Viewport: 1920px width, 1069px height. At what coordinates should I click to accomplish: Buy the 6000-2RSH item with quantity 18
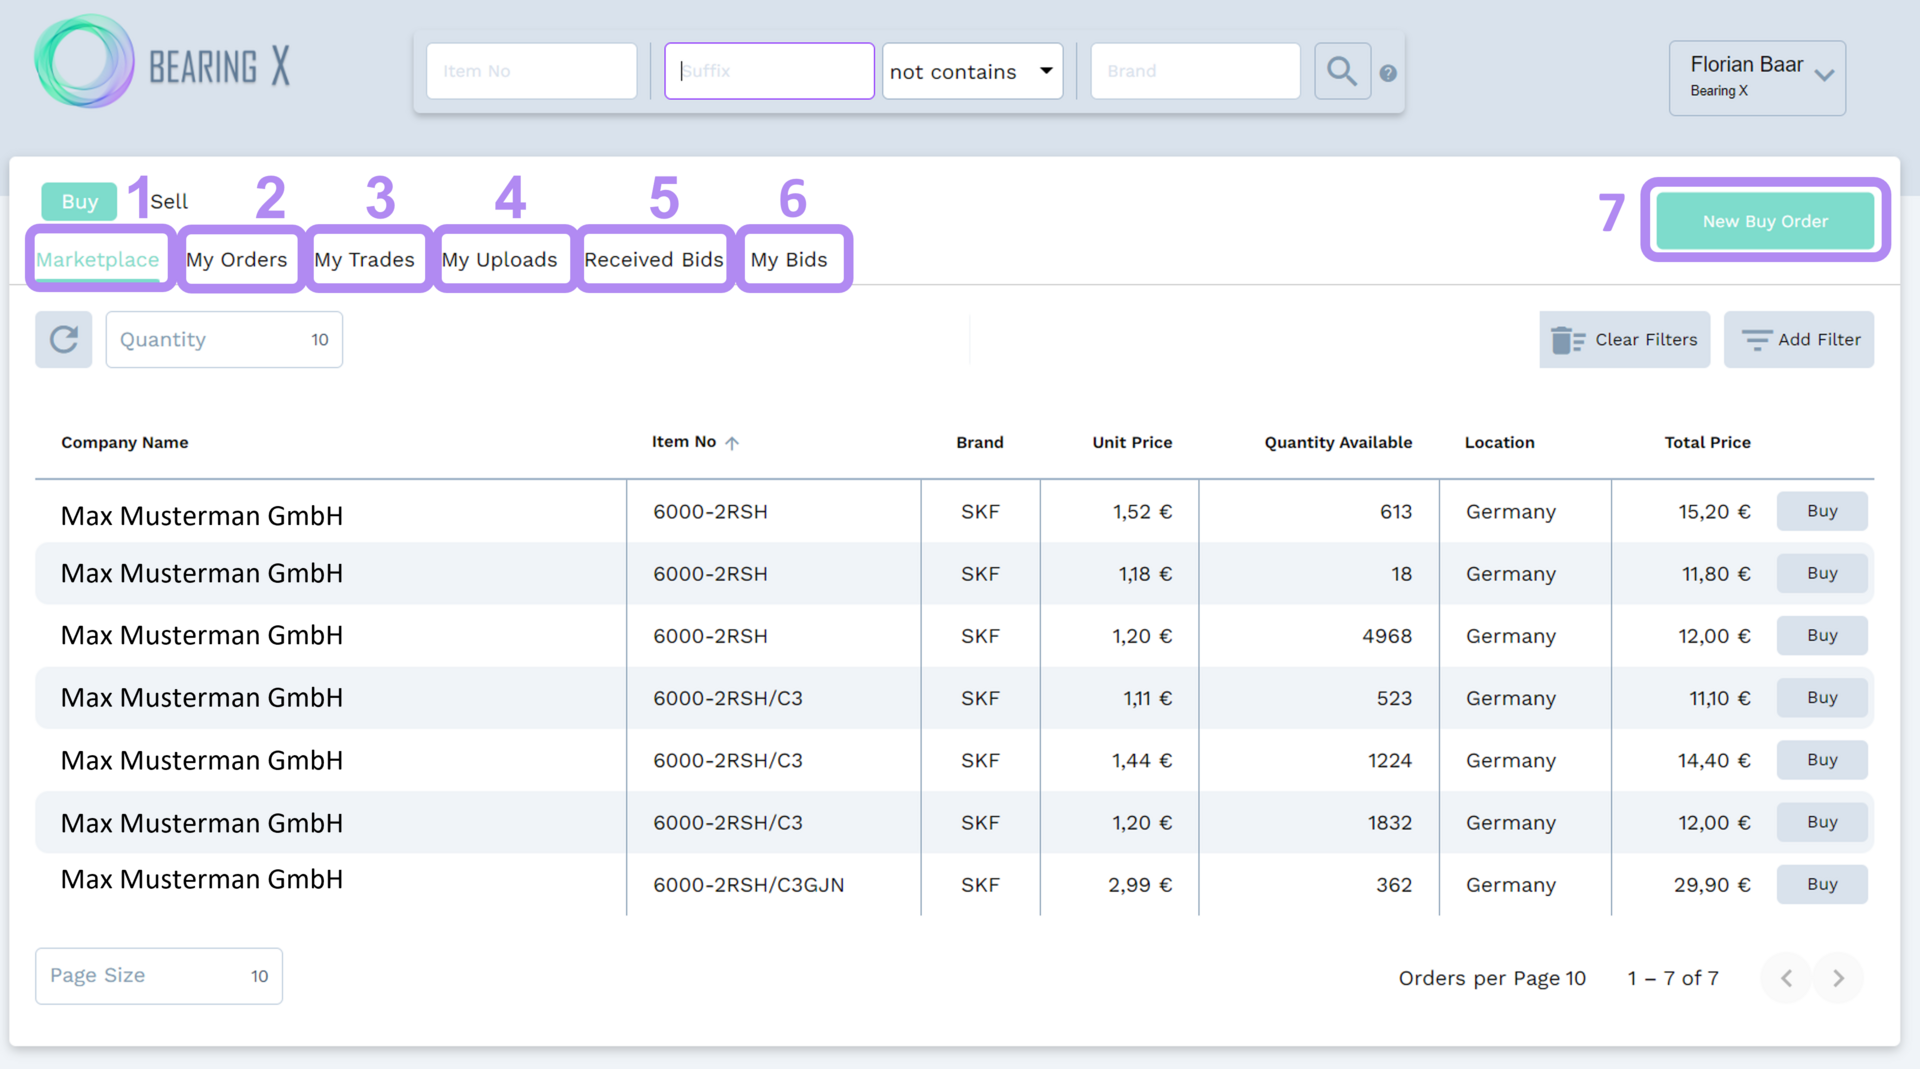pyautogui.click(x=1822, y=573)
